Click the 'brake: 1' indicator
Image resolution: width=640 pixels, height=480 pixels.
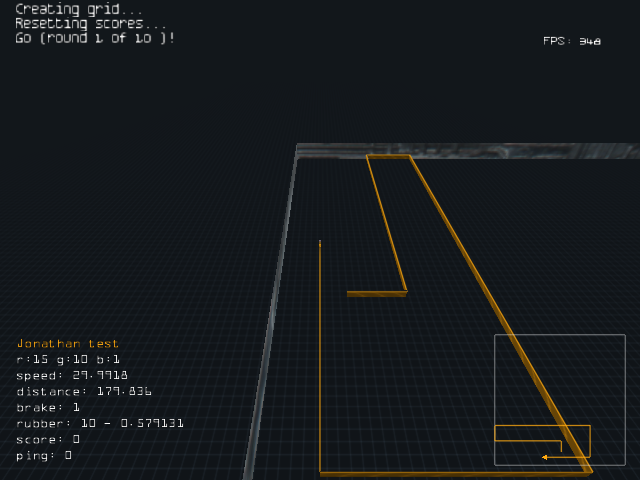coord(48,407)
